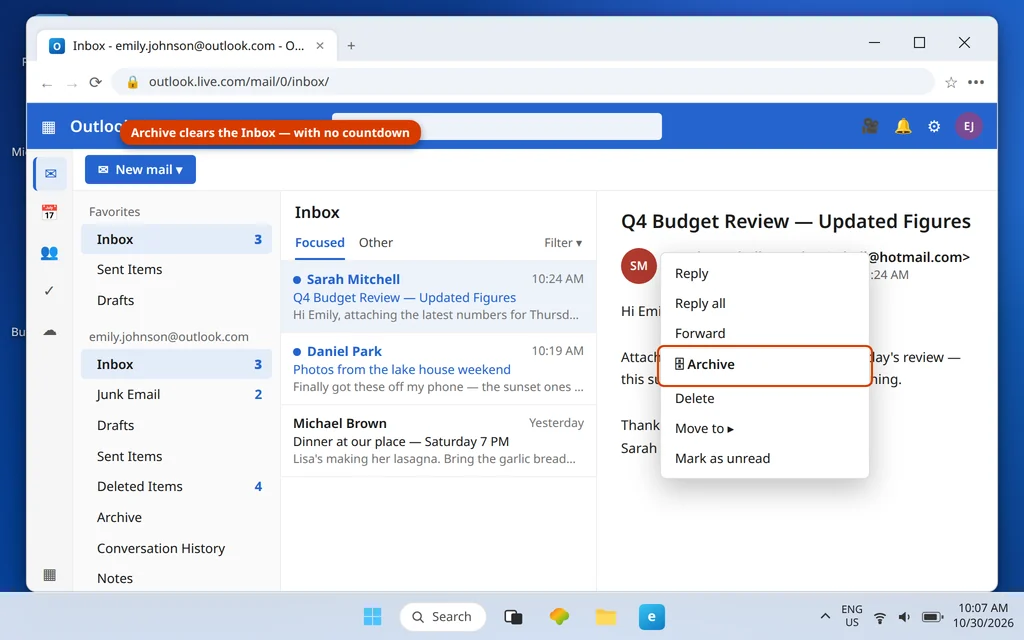
Task: Open the Filter dropdown
Action: click(x=563, y=243)
